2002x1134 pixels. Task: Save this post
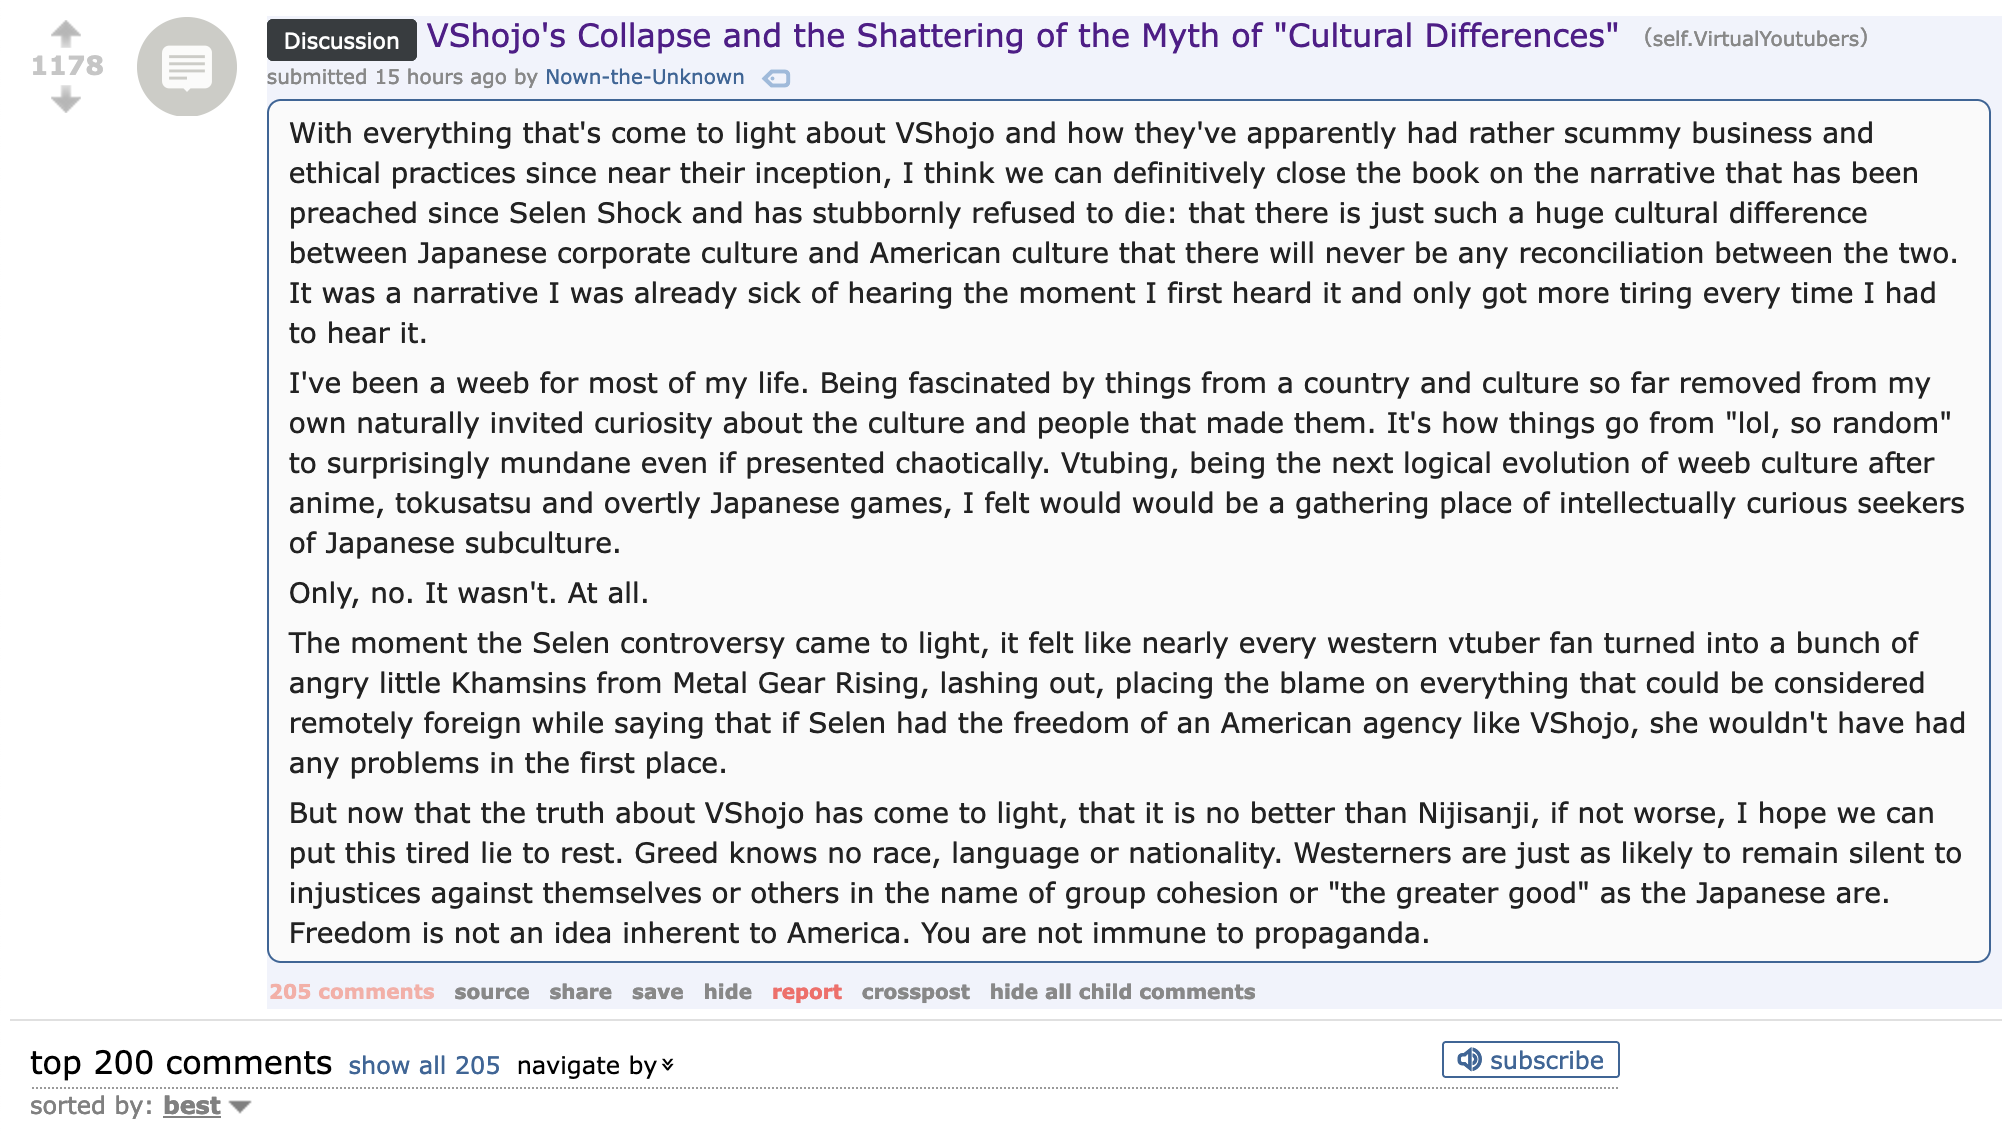pyautogui.click(x=658, y=992)
